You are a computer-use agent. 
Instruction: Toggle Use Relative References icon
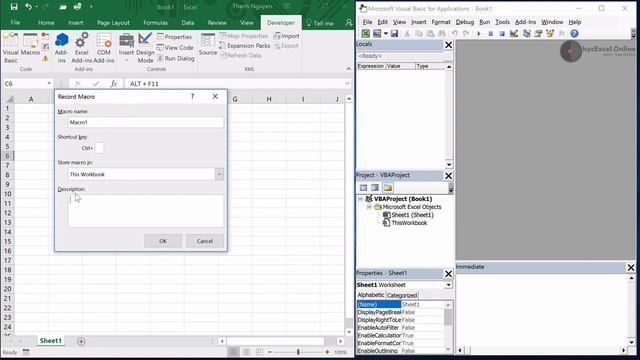point(45,47)
